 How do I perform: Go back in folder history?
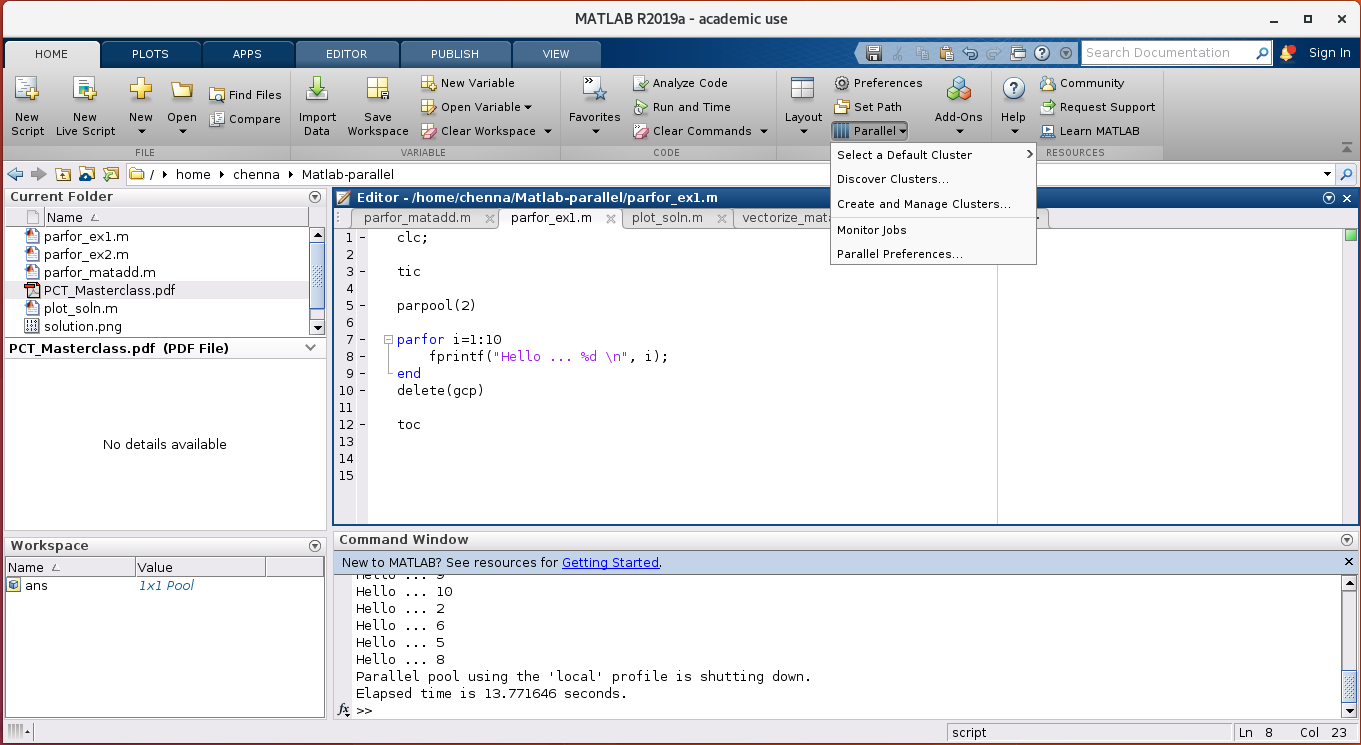click(x=15, y=174)
